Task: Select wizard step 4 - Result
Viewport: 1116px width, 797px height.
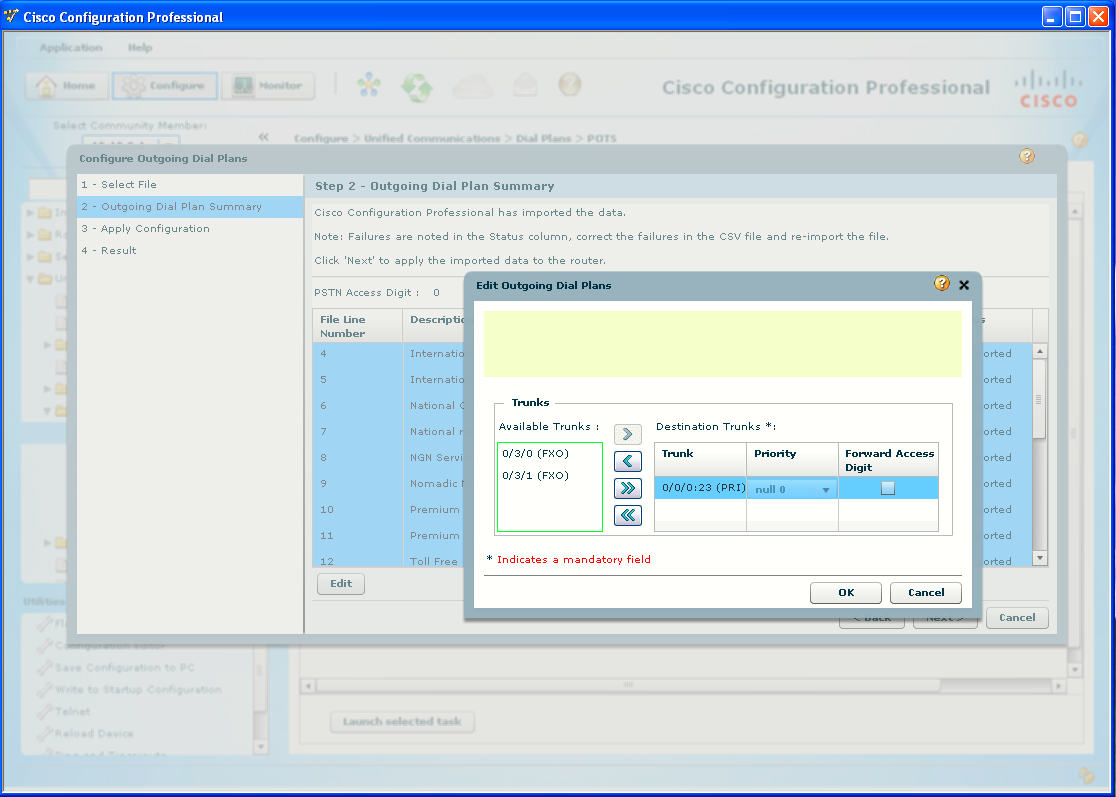Action: [x=190, y=250]
